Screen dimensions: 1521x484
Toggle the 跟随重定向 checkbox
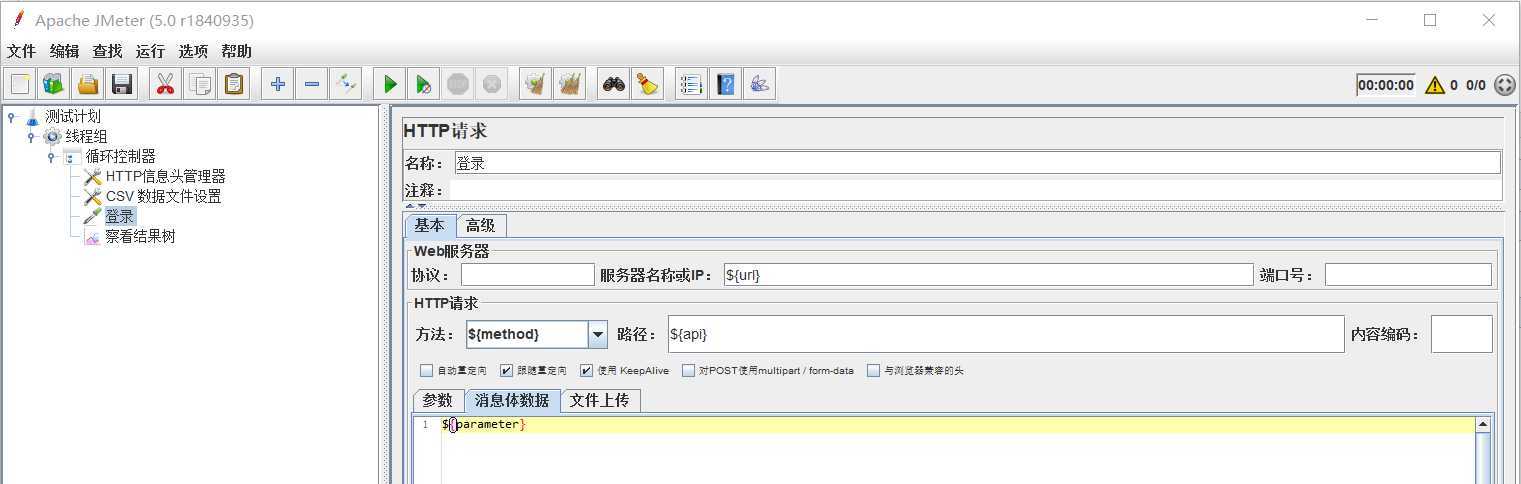click(x=506, y=370)
